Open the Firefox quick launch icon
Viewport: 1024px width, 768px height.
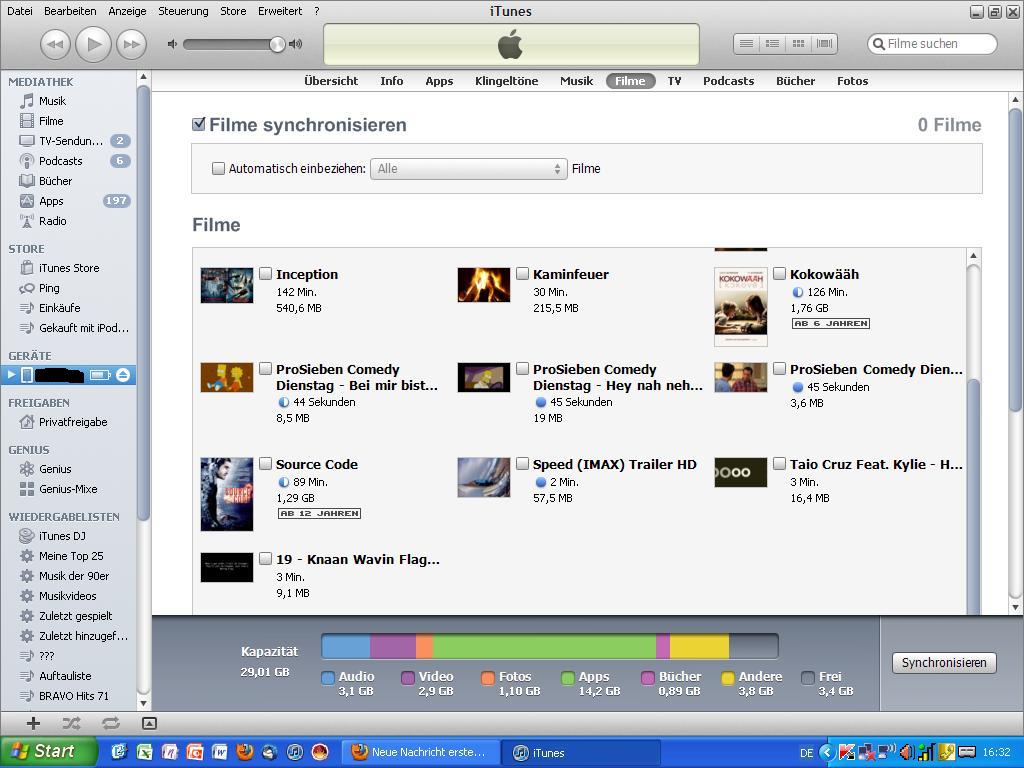pos(245,752)
